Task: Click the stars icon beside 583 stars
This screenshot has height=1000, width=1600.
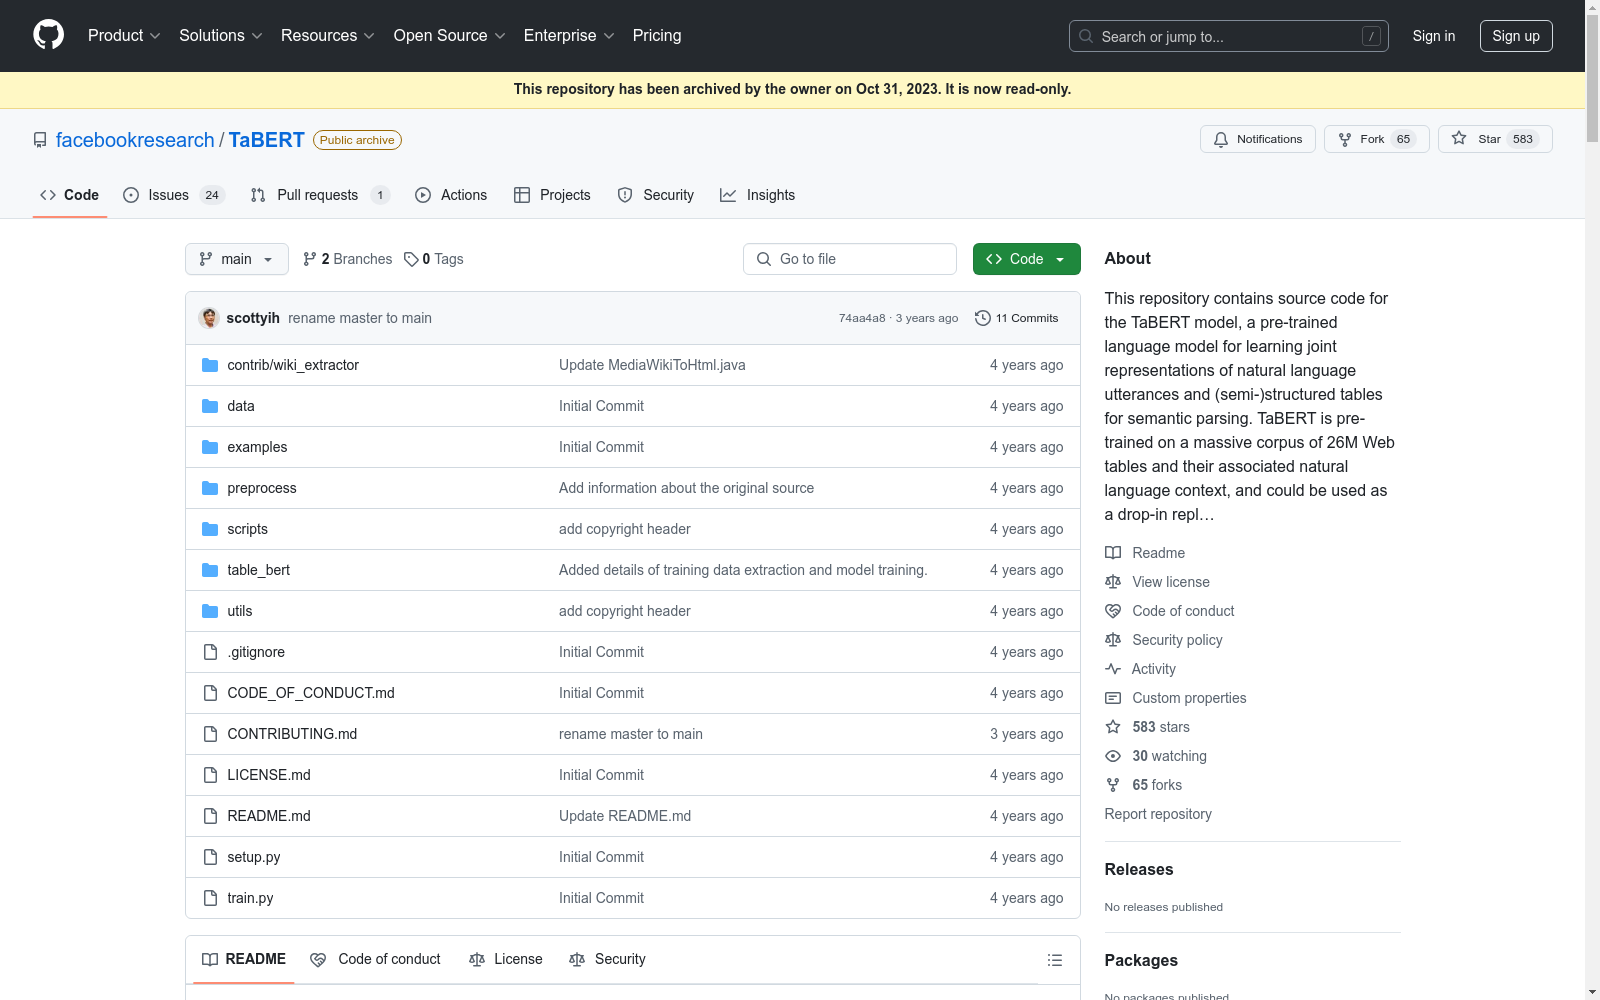Action: coord(1113,727)
